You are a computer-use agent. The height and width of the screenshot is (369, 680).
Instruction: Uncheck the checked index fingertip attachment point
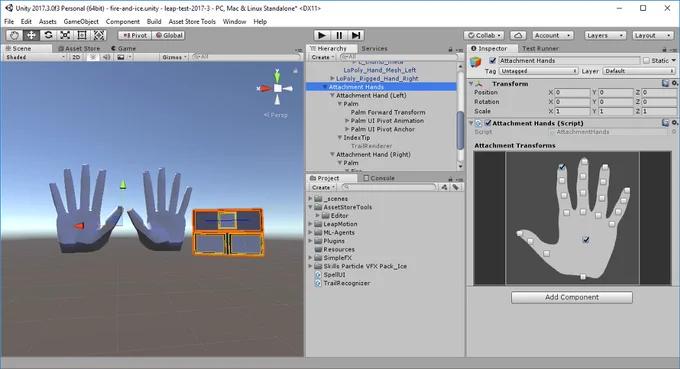pos(562,167)
